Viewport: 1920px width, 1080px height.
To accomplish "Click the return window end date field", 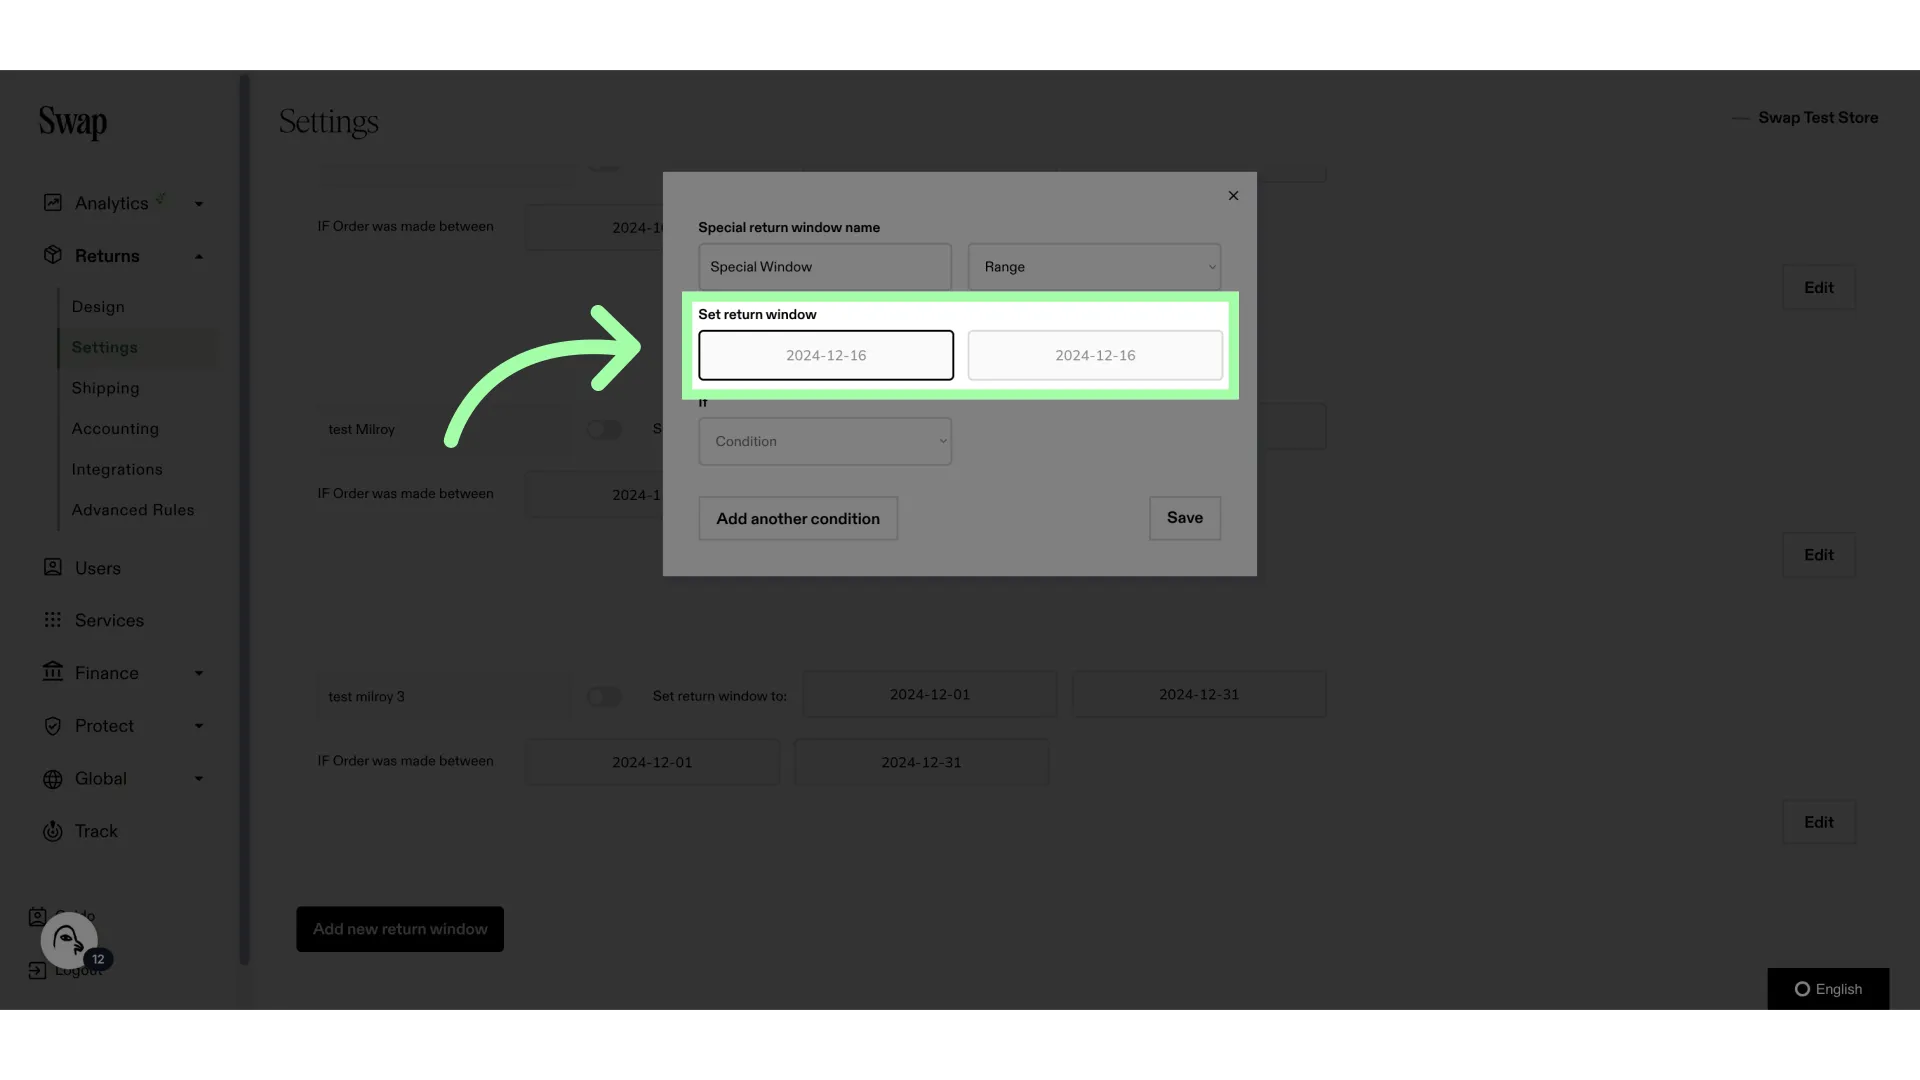I will 1095,355.
